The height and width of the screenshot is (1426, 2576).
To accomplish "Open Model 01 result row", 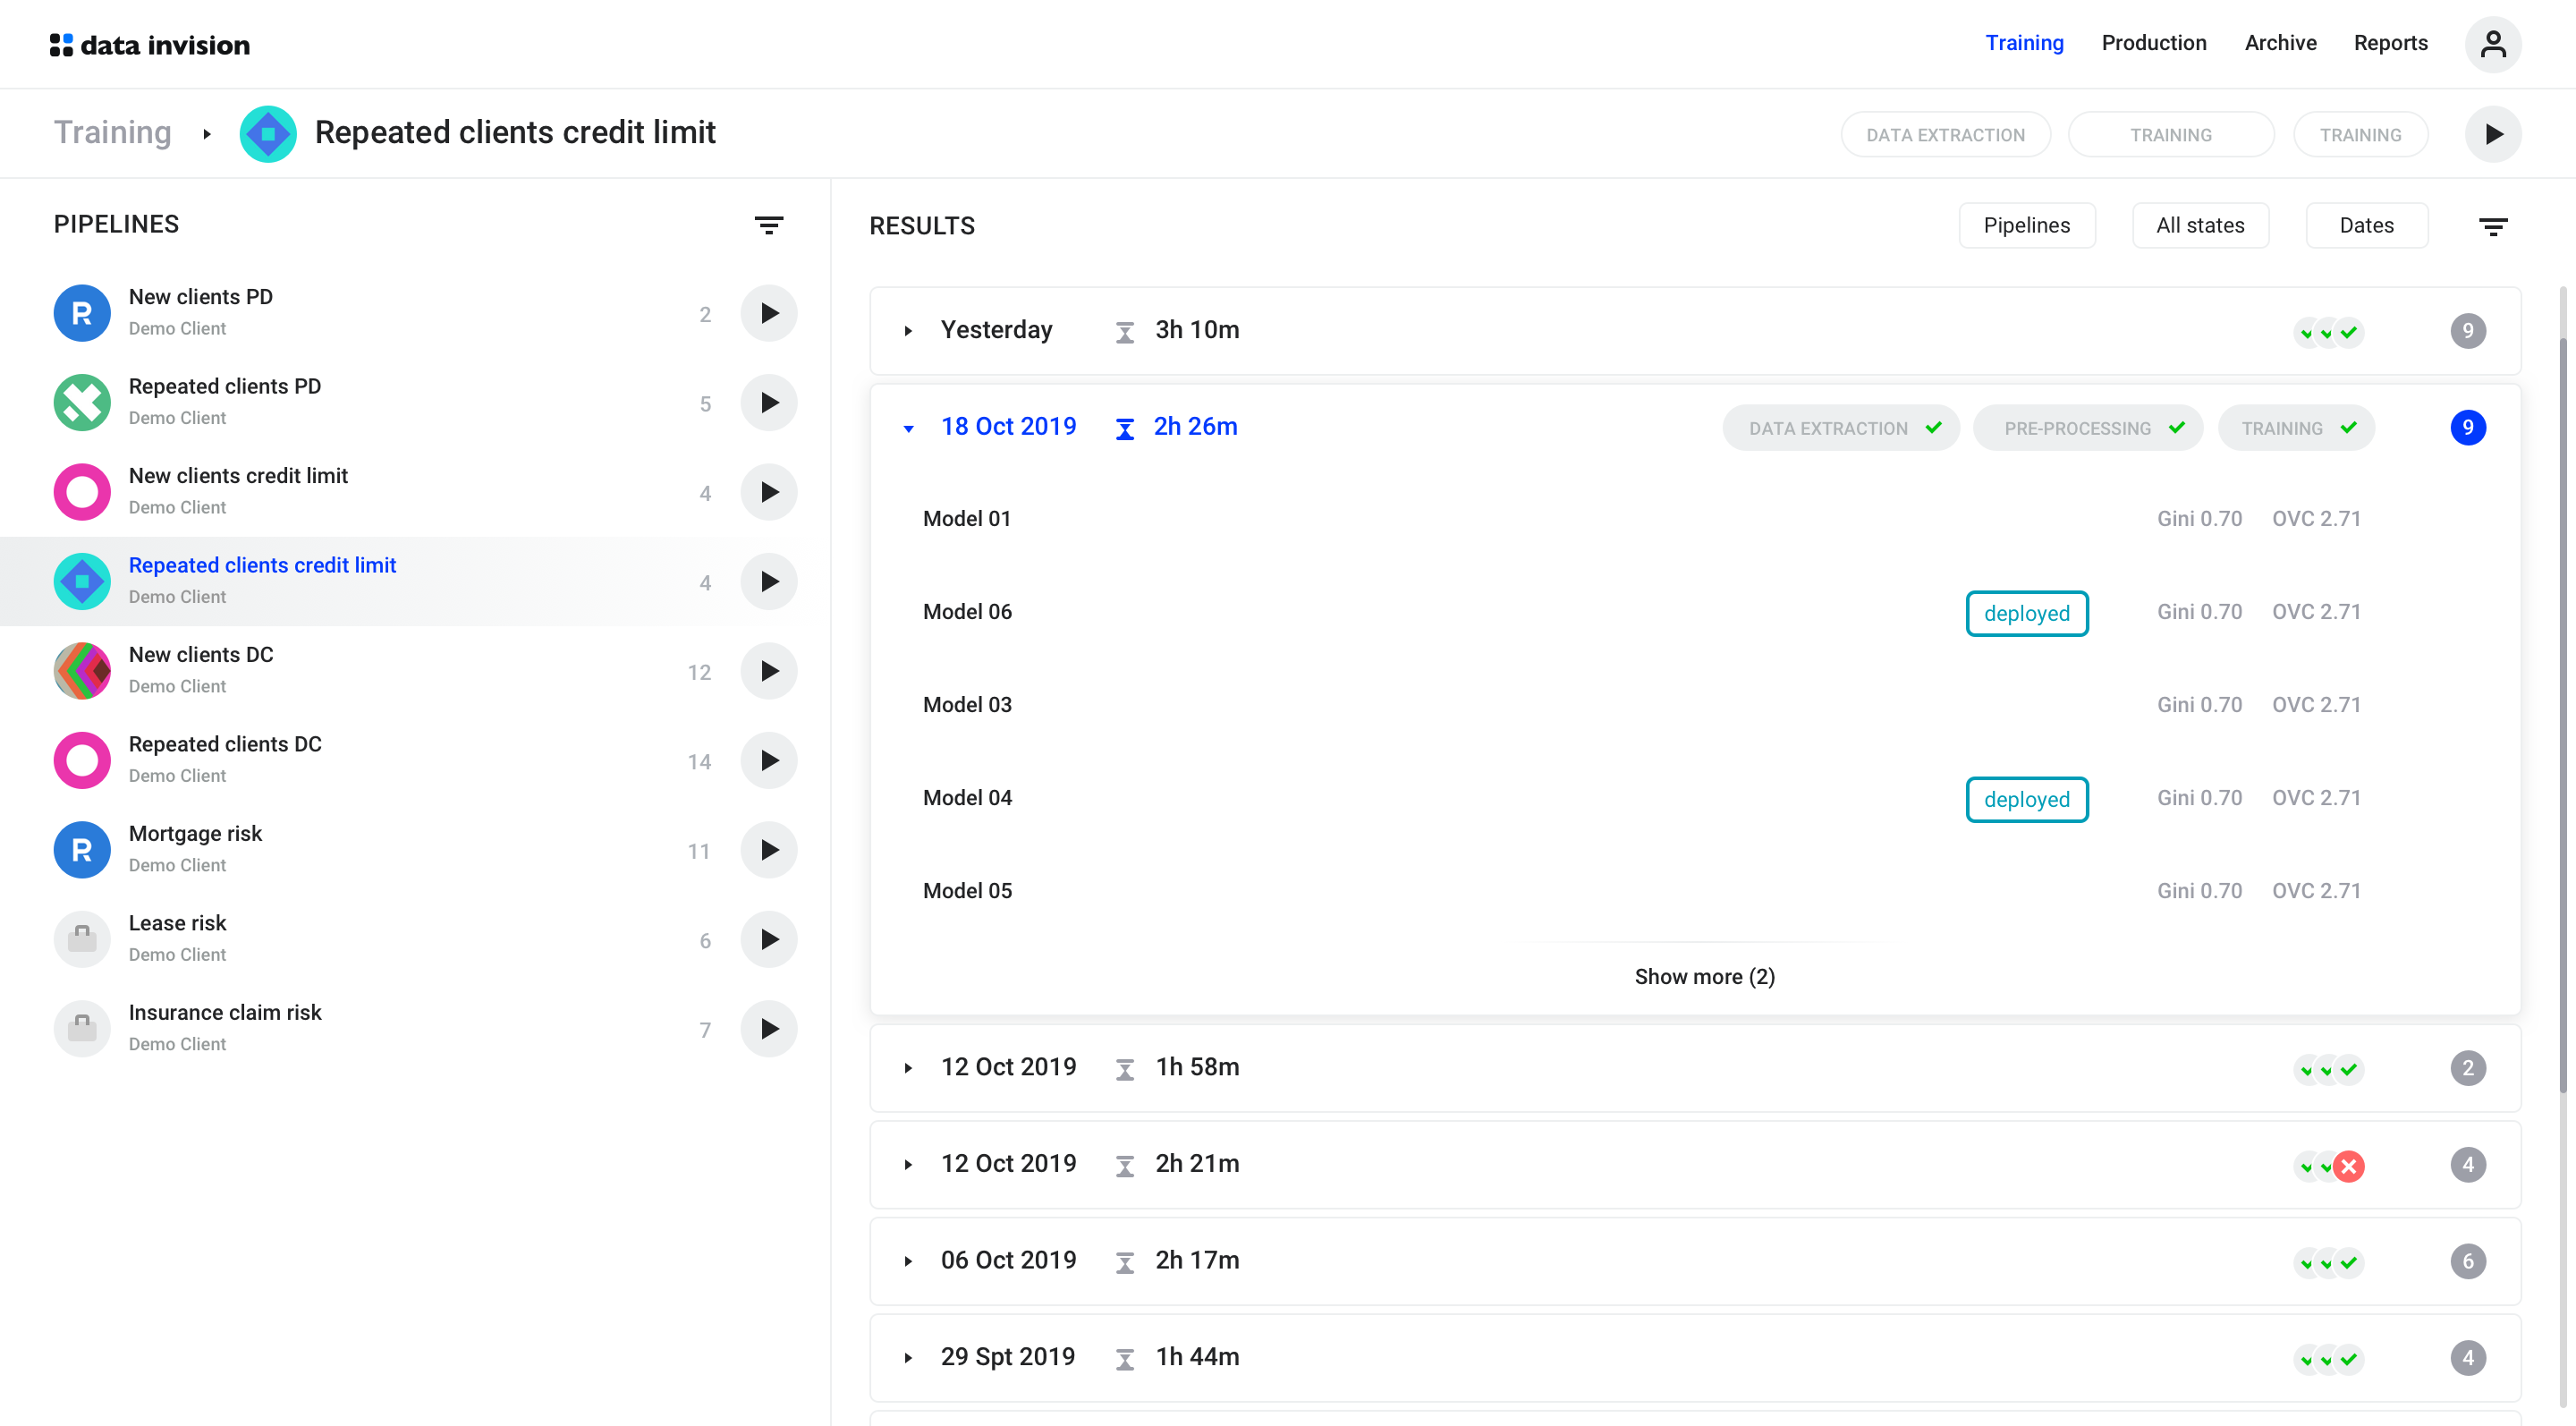I will 1695,519.
